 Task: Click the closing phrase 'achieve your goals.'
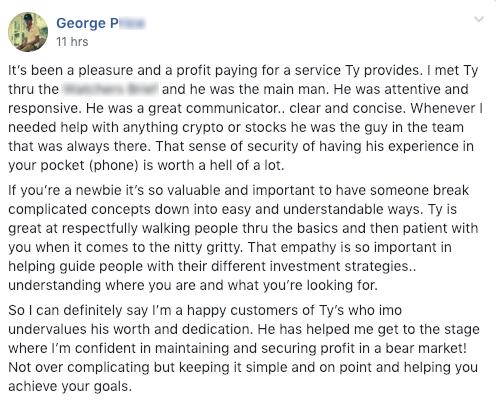click(x=70, y=387)
